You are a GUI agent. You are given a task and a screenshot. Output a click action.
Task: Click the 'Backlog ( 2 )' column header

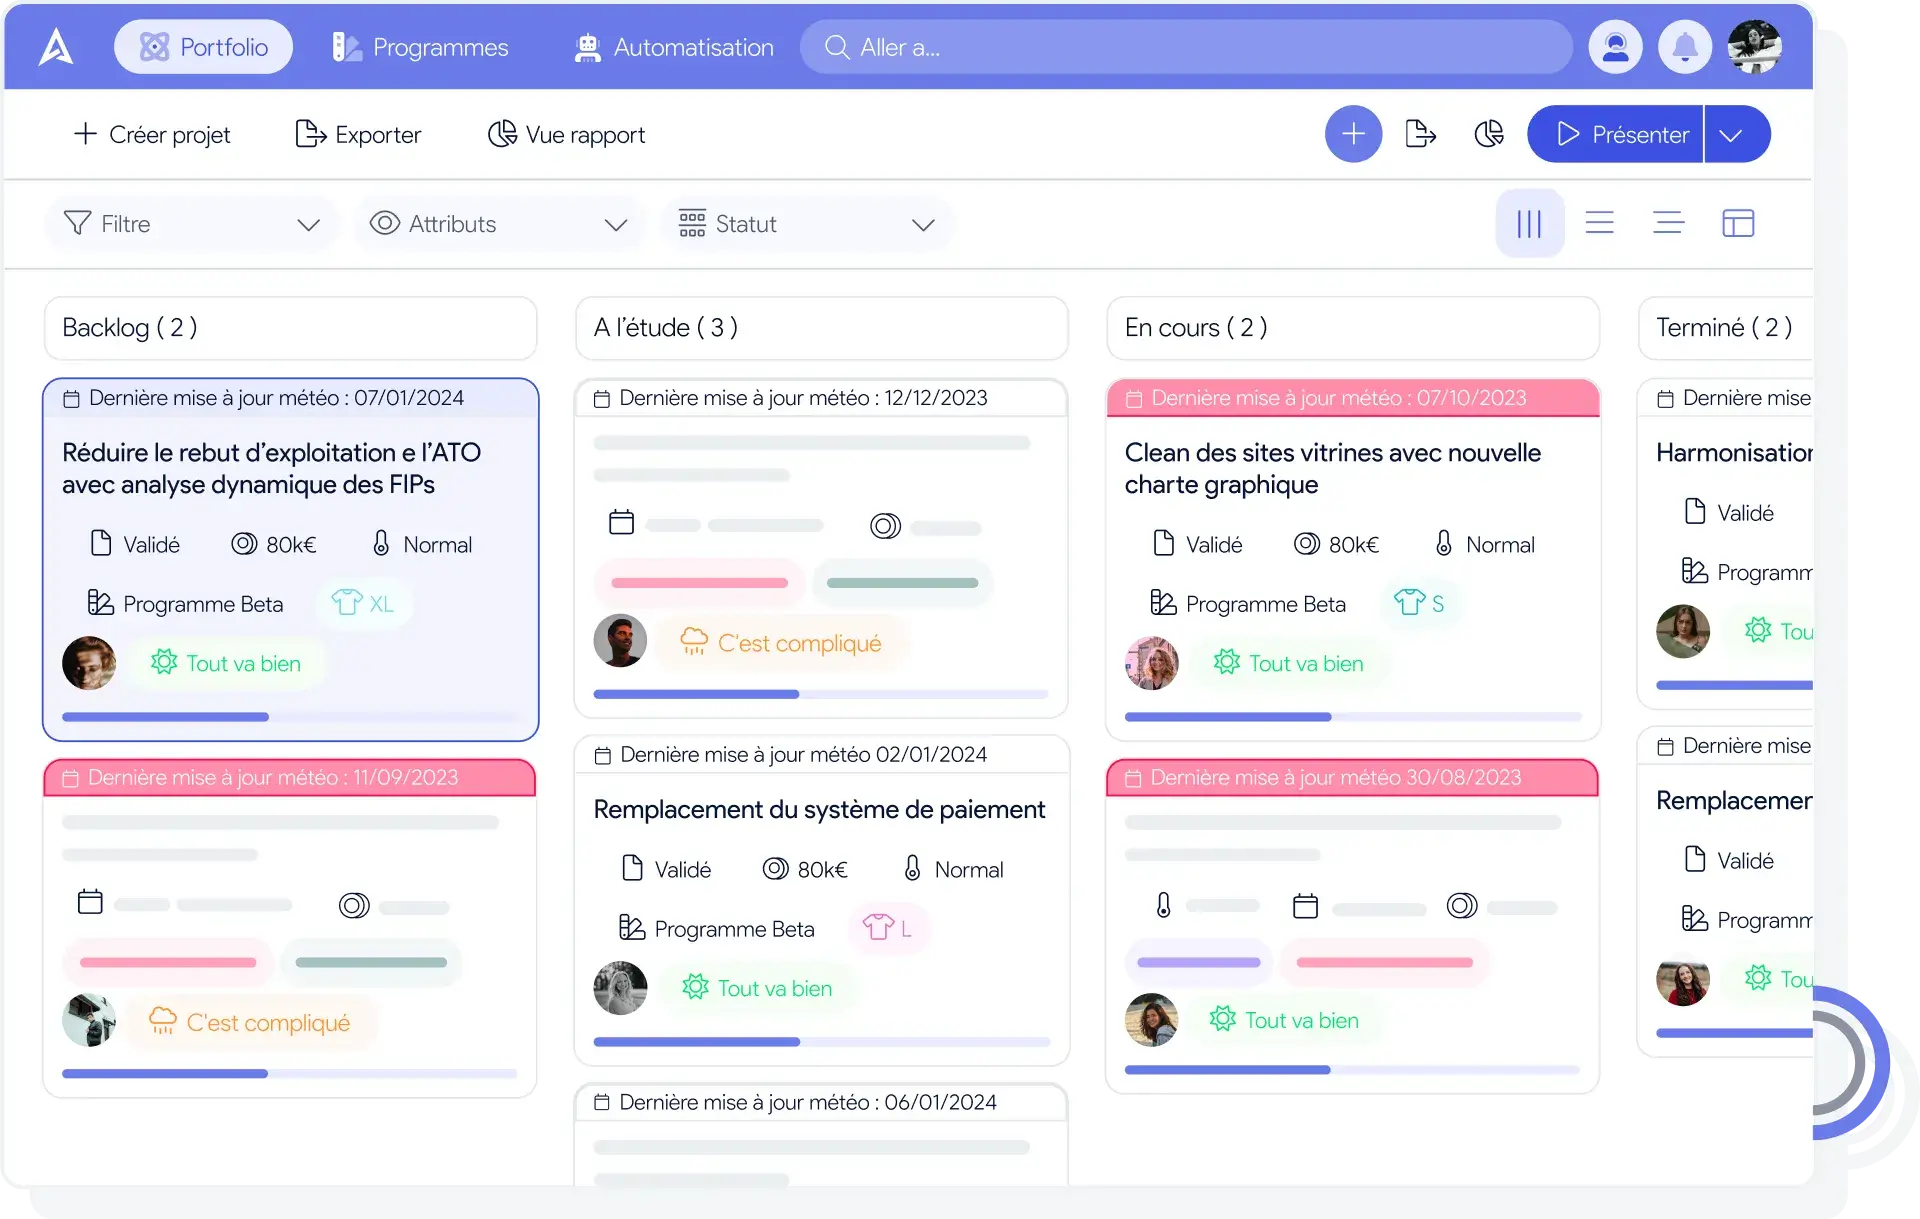pos(291,328)
